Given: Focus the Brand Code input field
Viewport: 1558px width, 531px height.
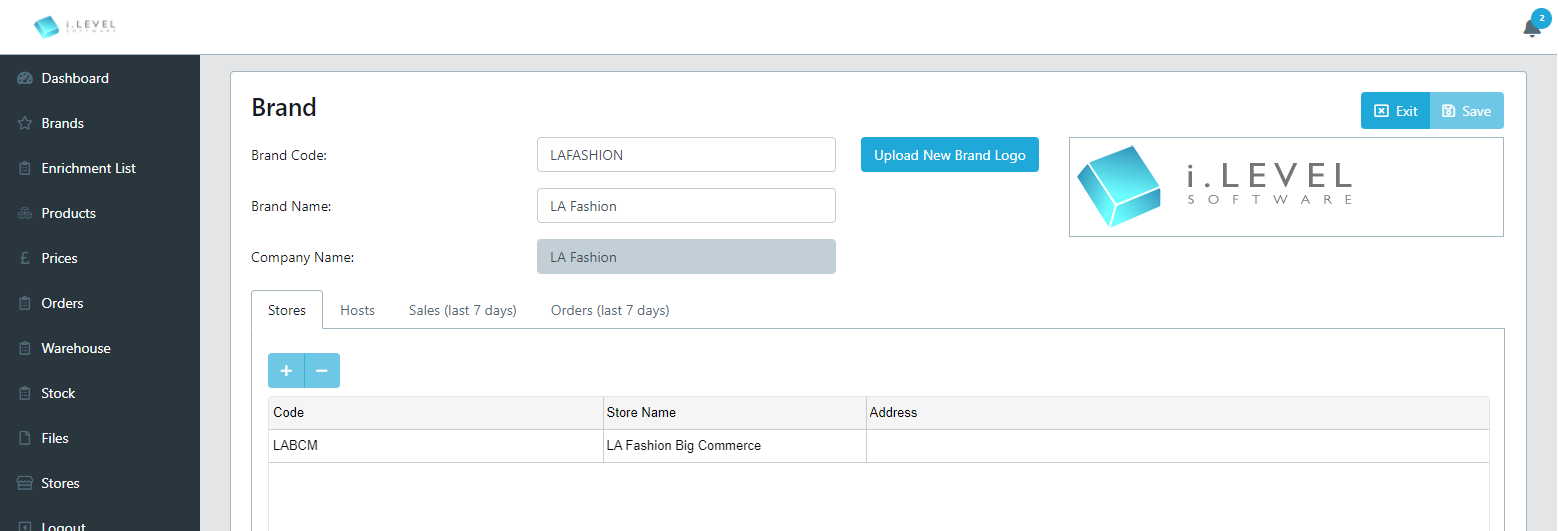Looking at the screenshot, I should point(686,155).
